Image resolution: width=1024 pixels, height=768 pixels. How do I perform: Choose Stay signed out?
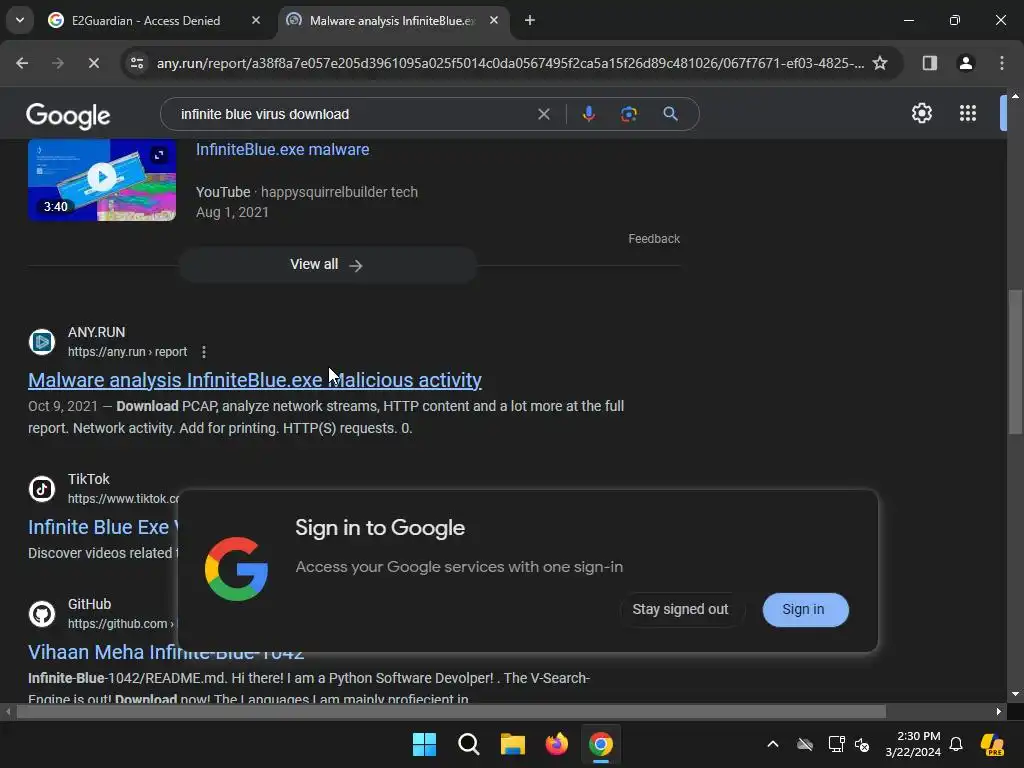point(680,609)
